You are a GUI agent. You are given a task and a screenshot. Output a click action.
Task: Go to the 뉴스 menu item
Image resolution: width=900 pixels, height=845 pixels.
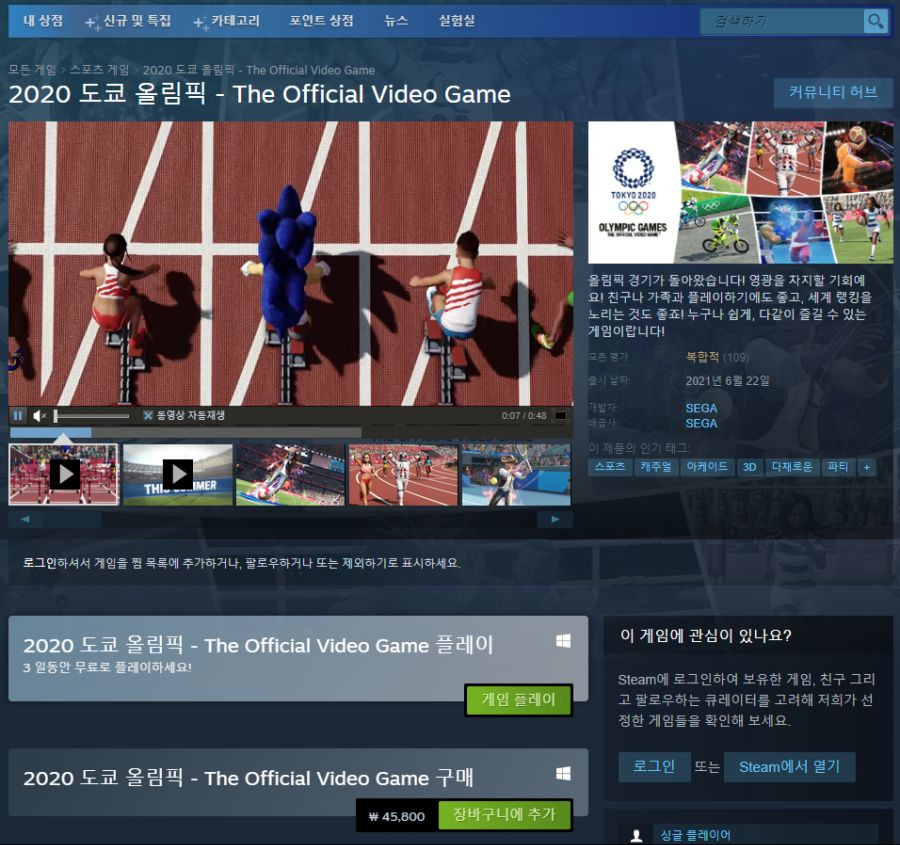pyautogui.click(x=396, y=21)
